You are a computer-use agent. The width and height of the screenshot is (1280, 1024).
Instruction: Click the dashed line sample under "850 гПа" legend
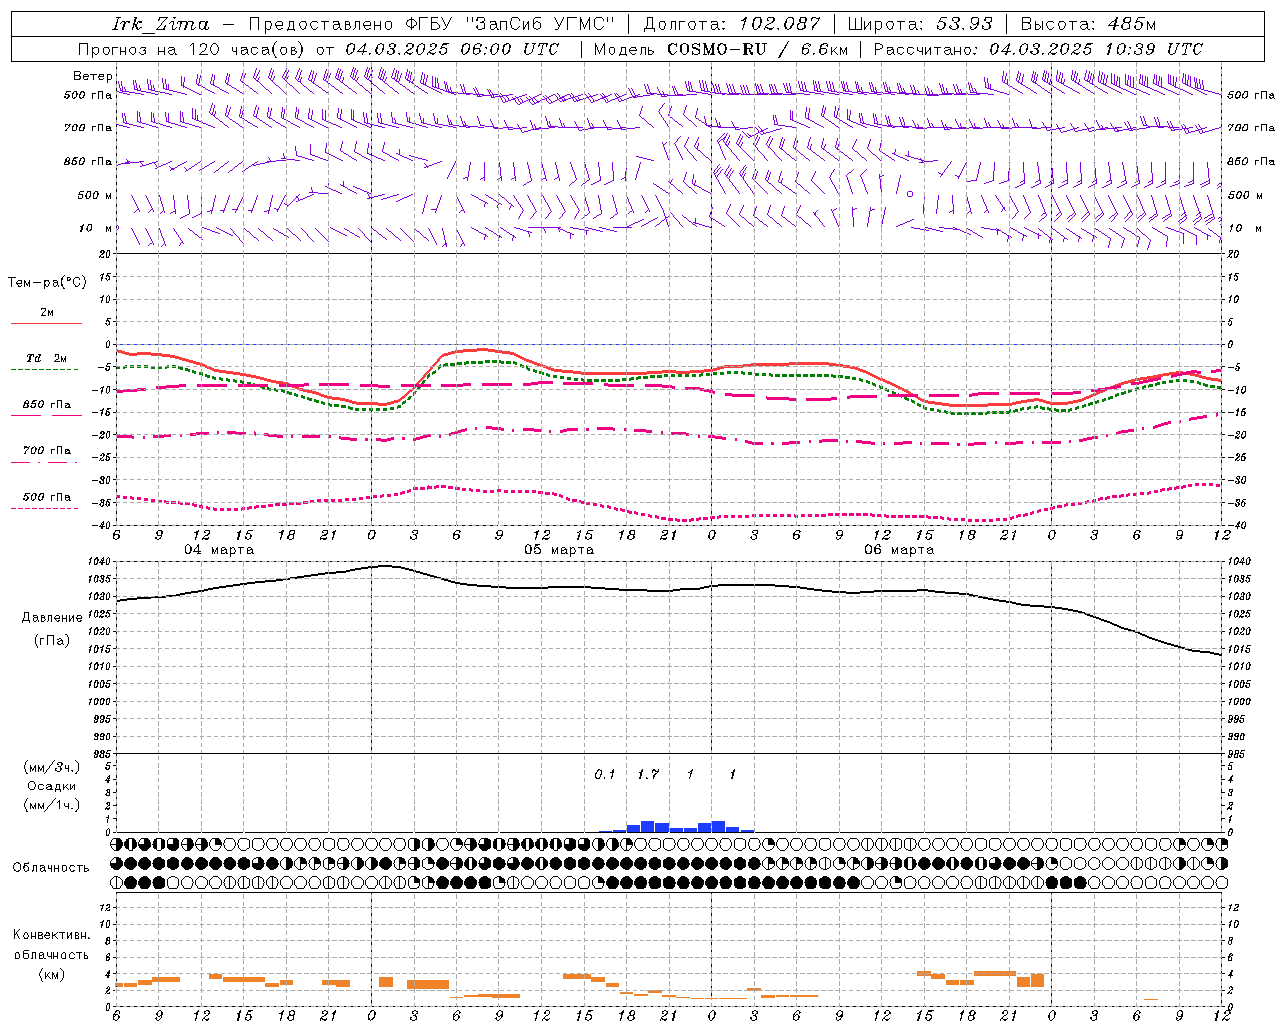coord(46,416)
